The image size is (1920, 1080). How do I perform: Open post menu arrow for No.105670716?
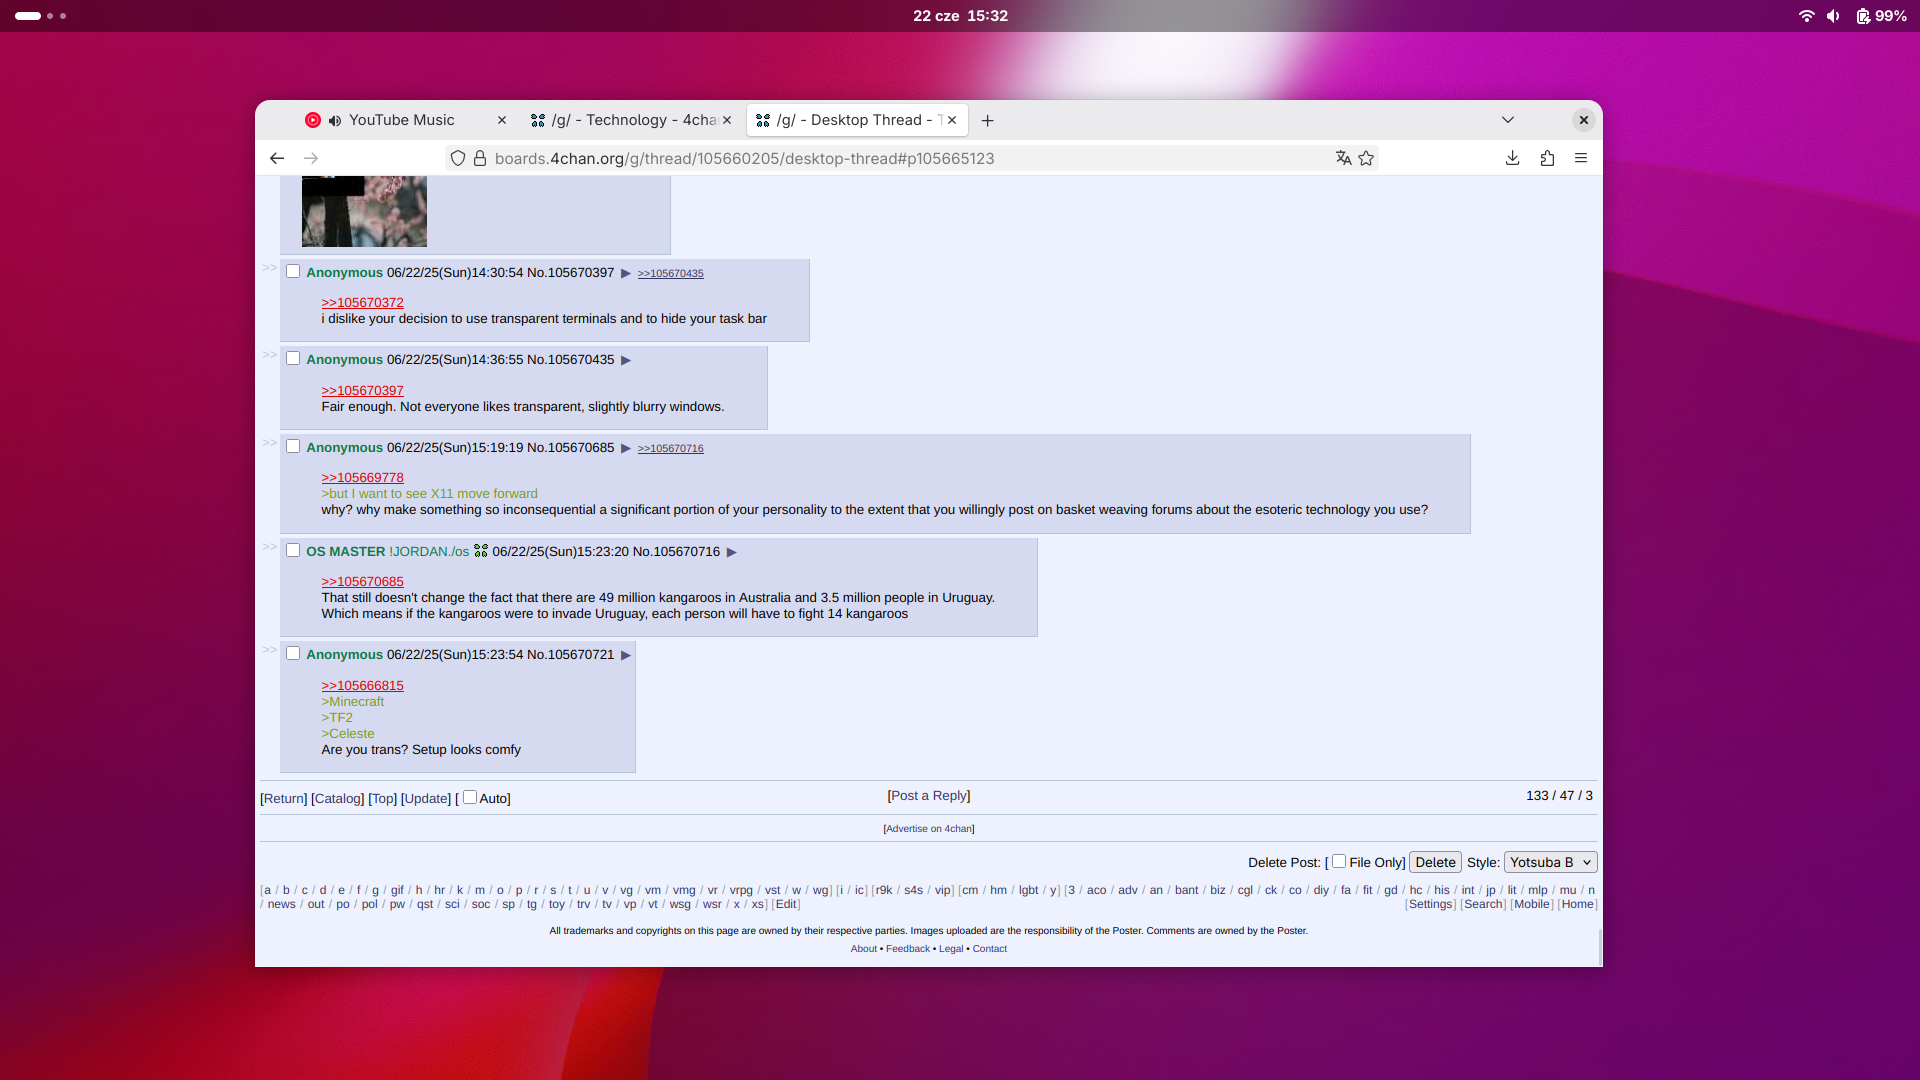click(731, 552)
